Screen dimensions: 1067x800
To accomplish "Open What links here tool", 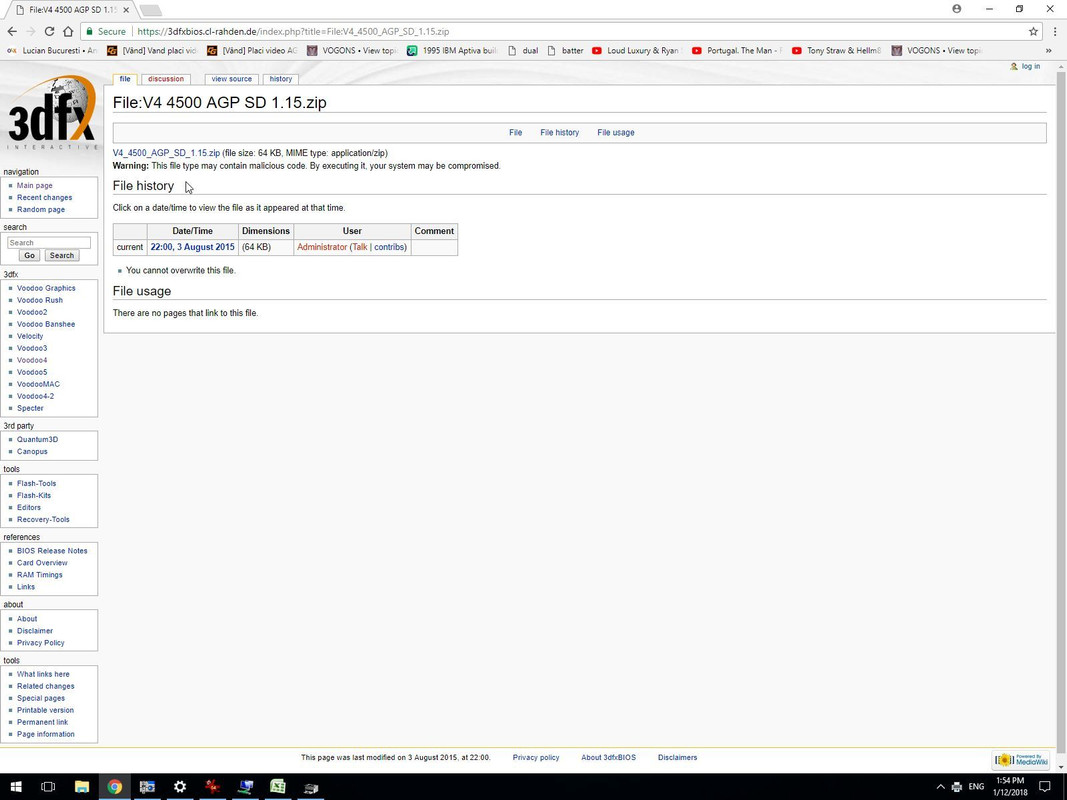I will pyautogui.click(x=43, y=674).
